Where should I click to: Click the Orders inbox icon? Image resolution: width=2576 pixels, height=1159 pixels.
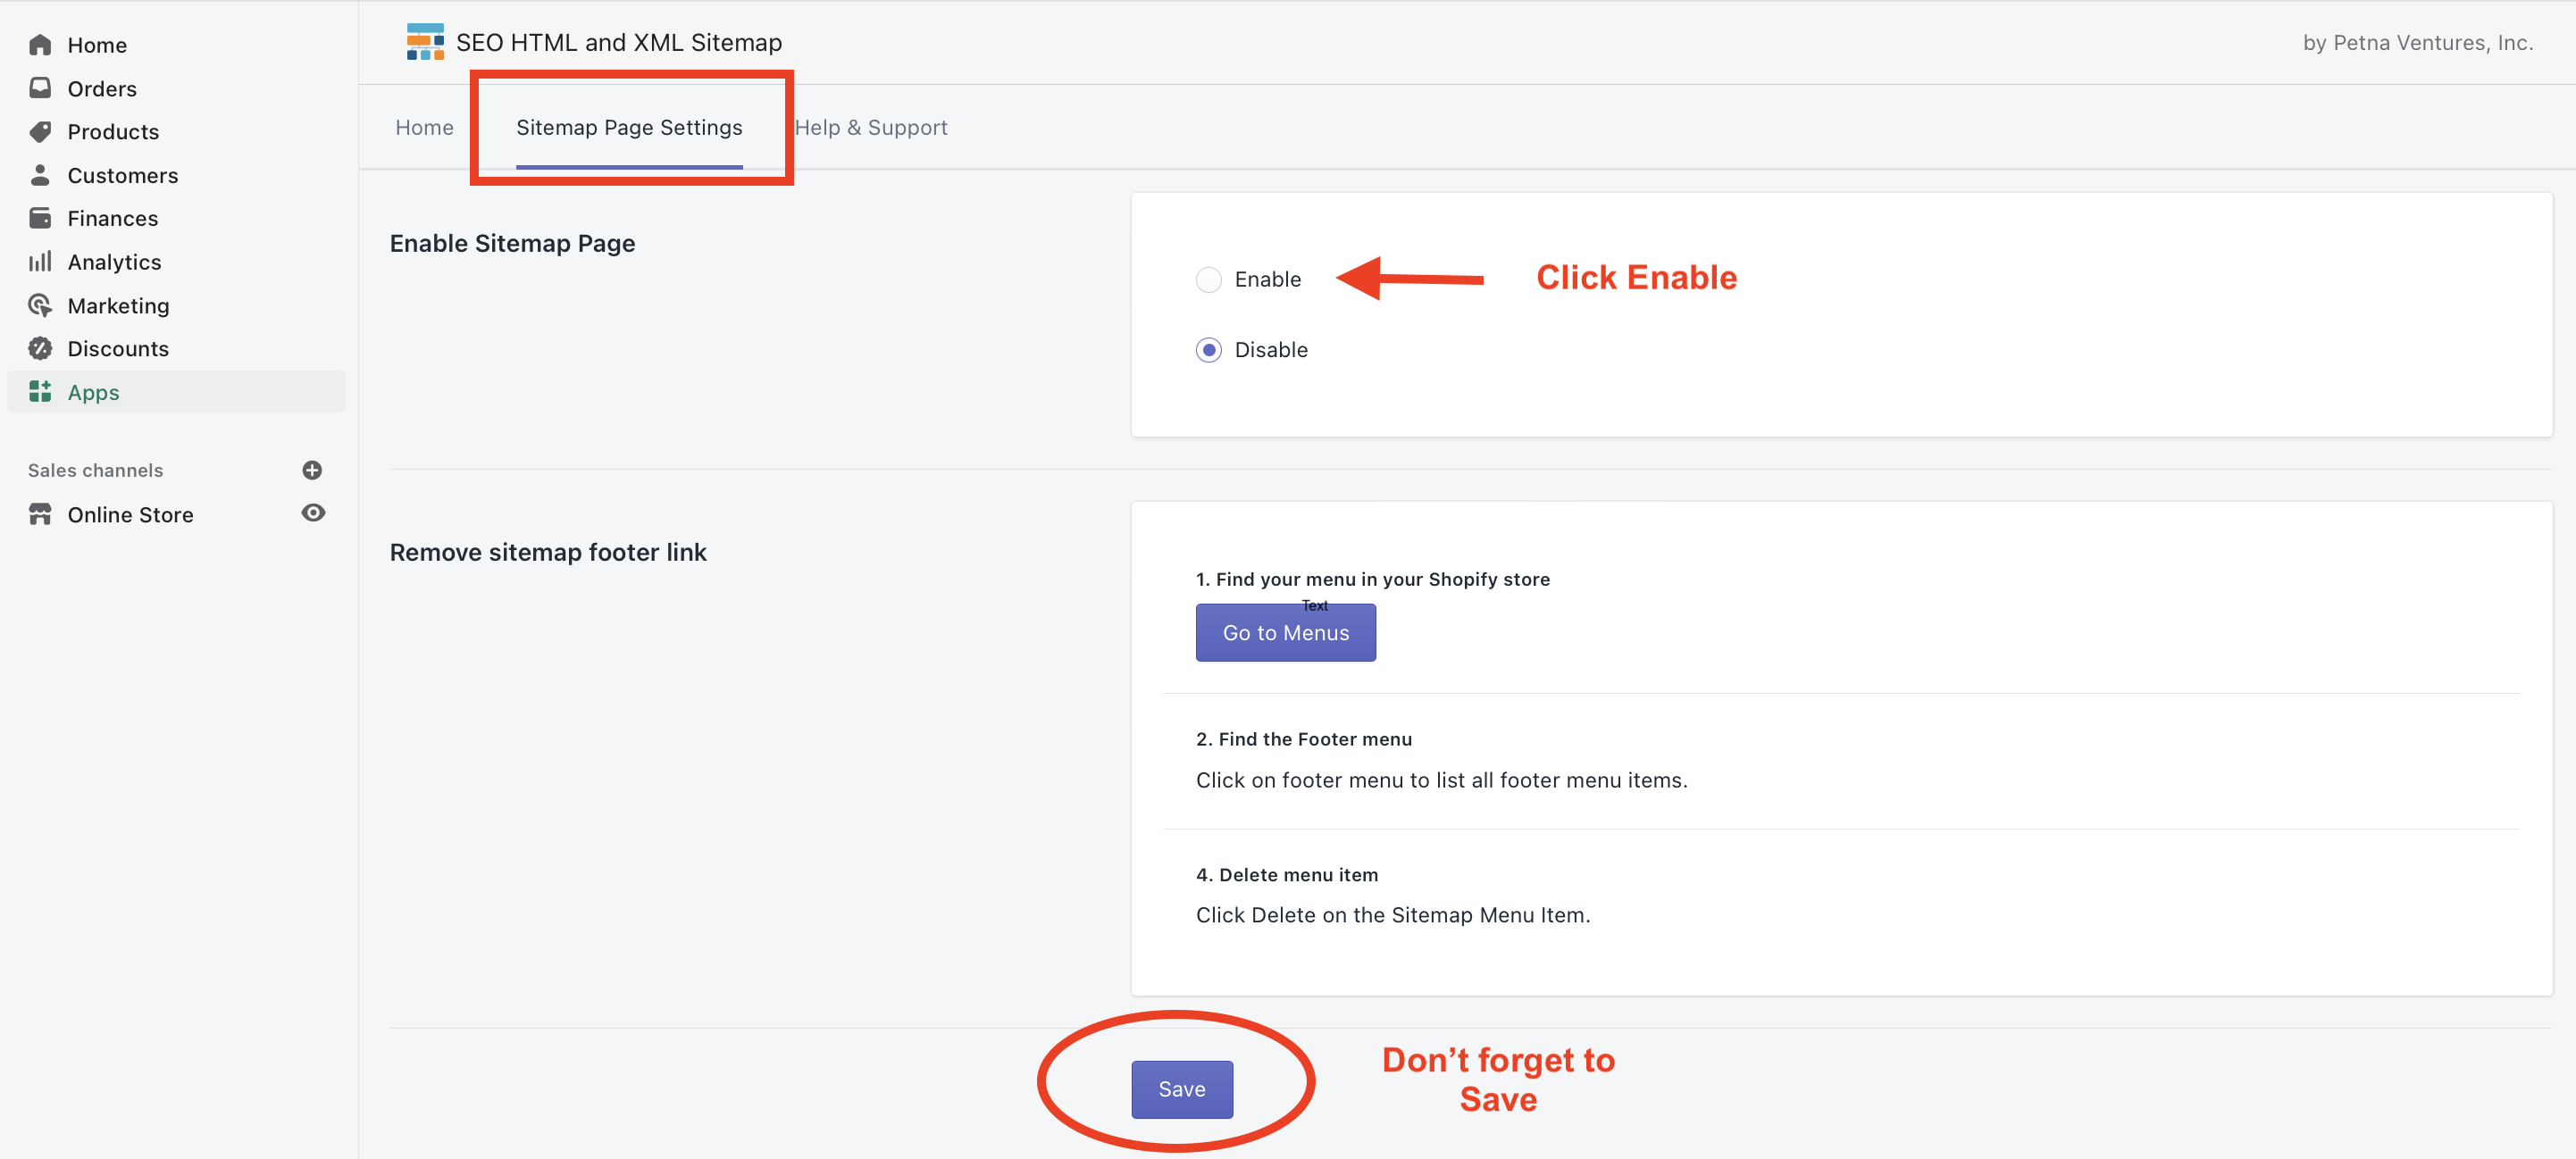tap(40, 88)
